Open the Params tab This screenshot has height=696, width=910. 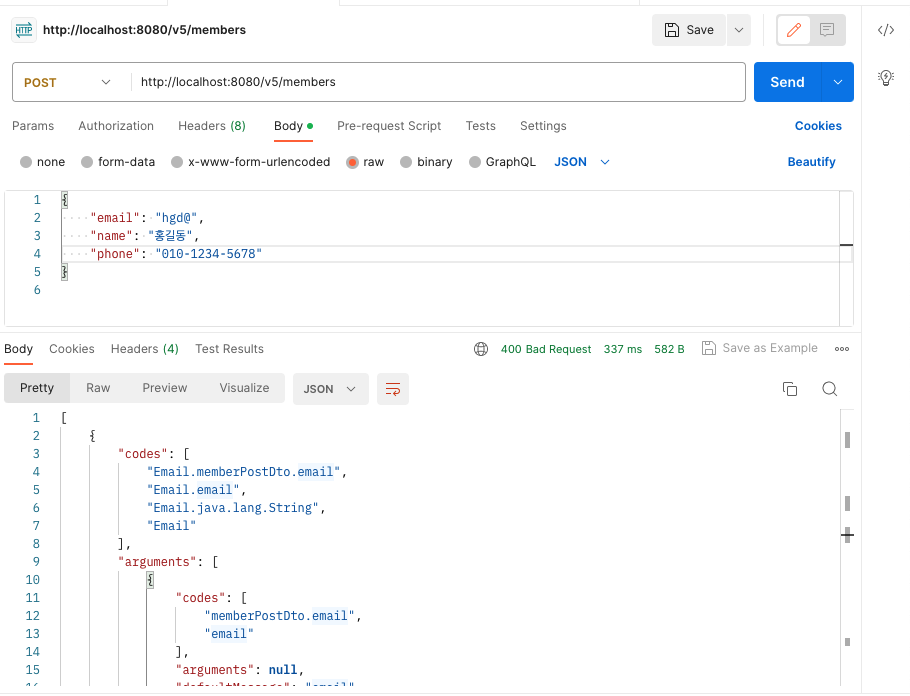pyautogui.click(x=33, y=126)
